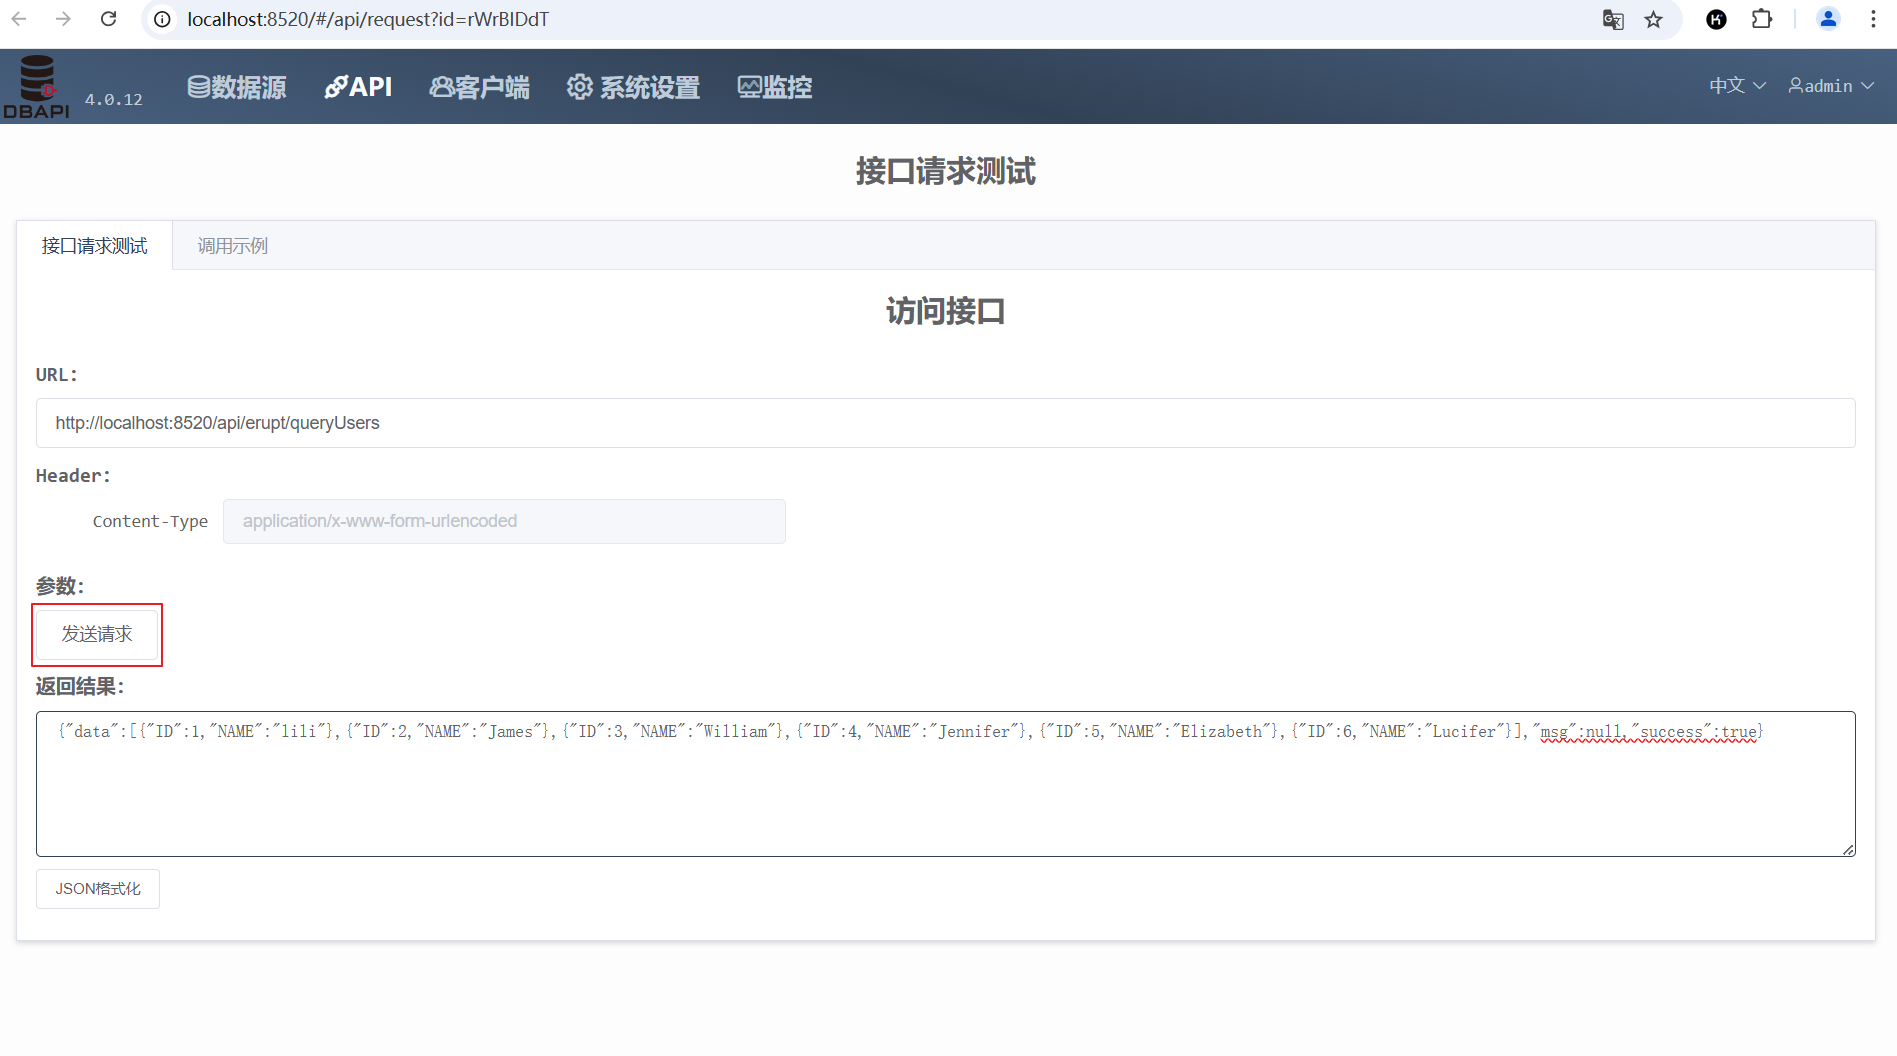Go back with the browser back arrow
Screen dimensions: 1897x1056
pos(19,19)
